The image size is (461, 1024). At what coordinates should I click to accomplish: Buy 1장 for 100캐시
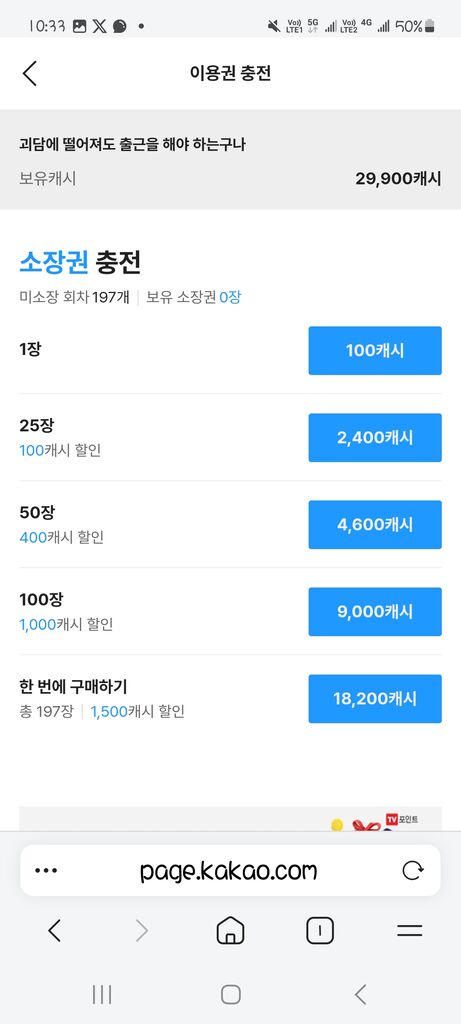tap(375, 351)
